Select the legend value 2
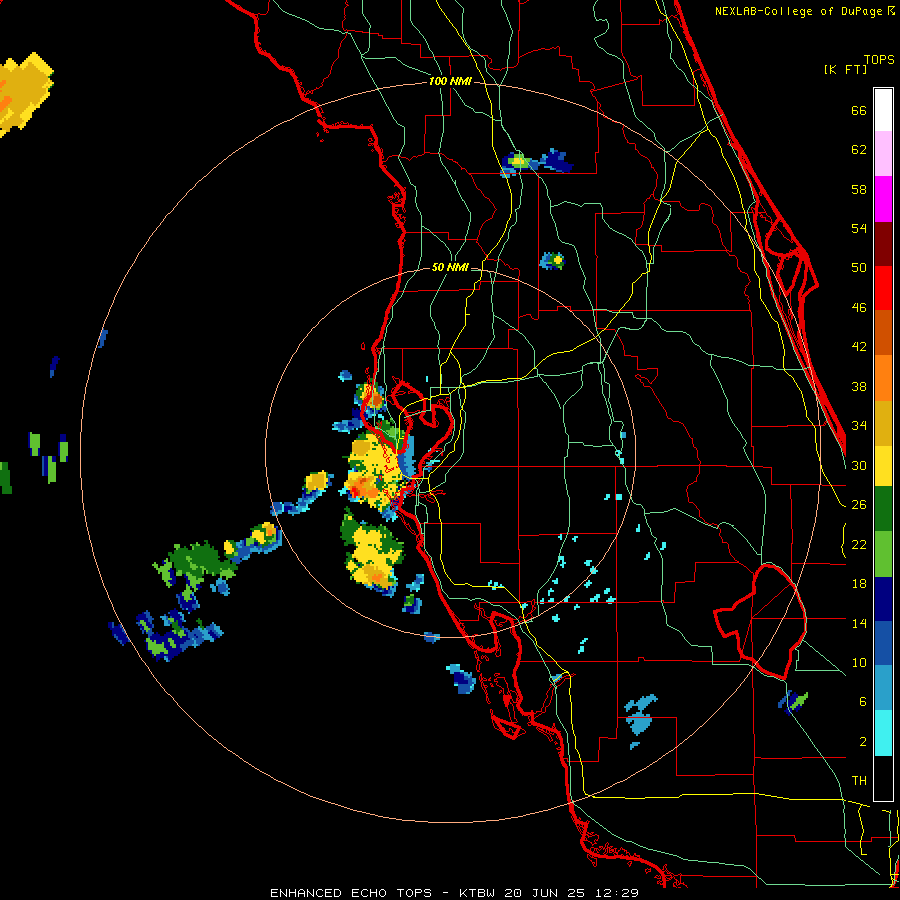The height and width of the screenshot is (900, 900). point(863,742)
